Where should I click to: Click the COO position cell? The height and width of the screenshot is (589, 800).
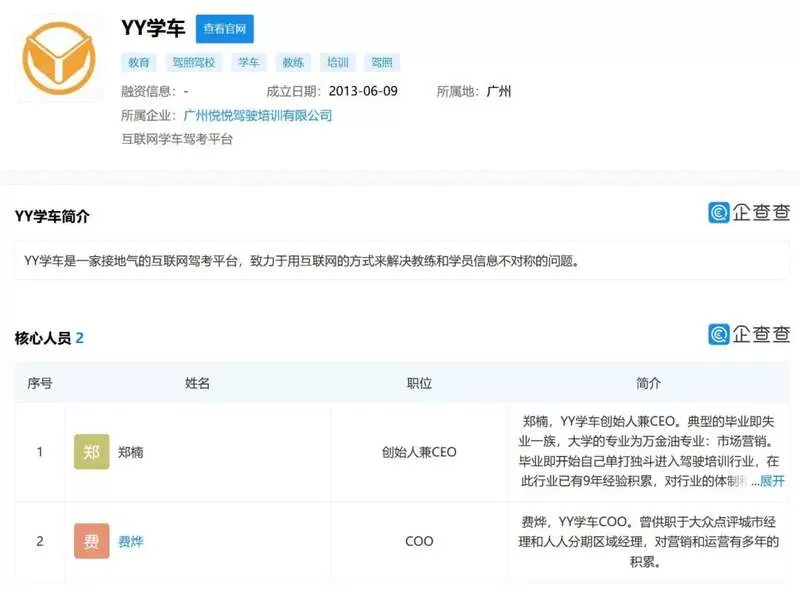(x=419, y=541)
